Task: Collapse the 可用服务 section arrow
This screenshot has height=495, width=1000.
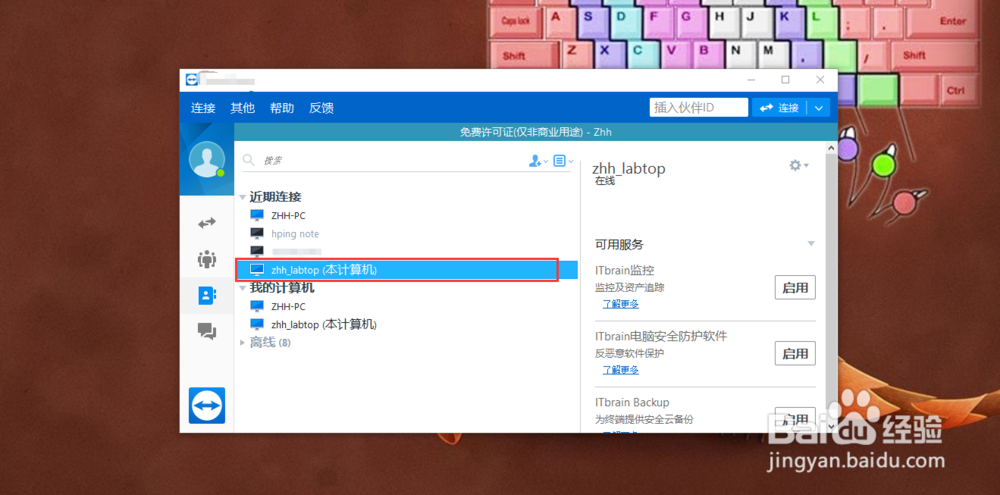Action: click(x=811, y=244)
